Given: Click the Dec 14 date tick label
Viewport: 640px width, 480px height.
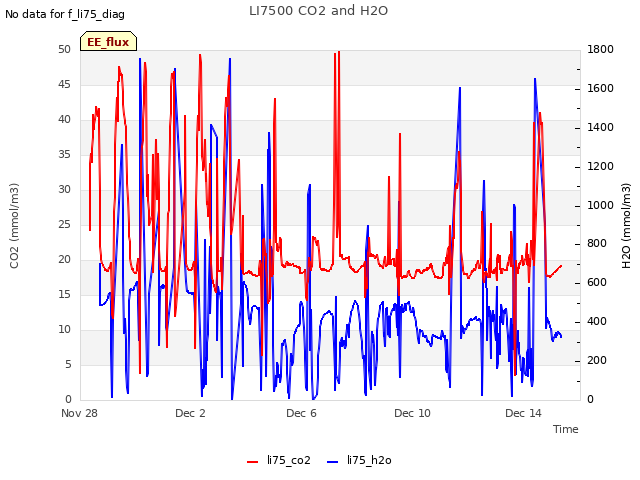Looking at the screenshot, I should (x=523, y=413).
